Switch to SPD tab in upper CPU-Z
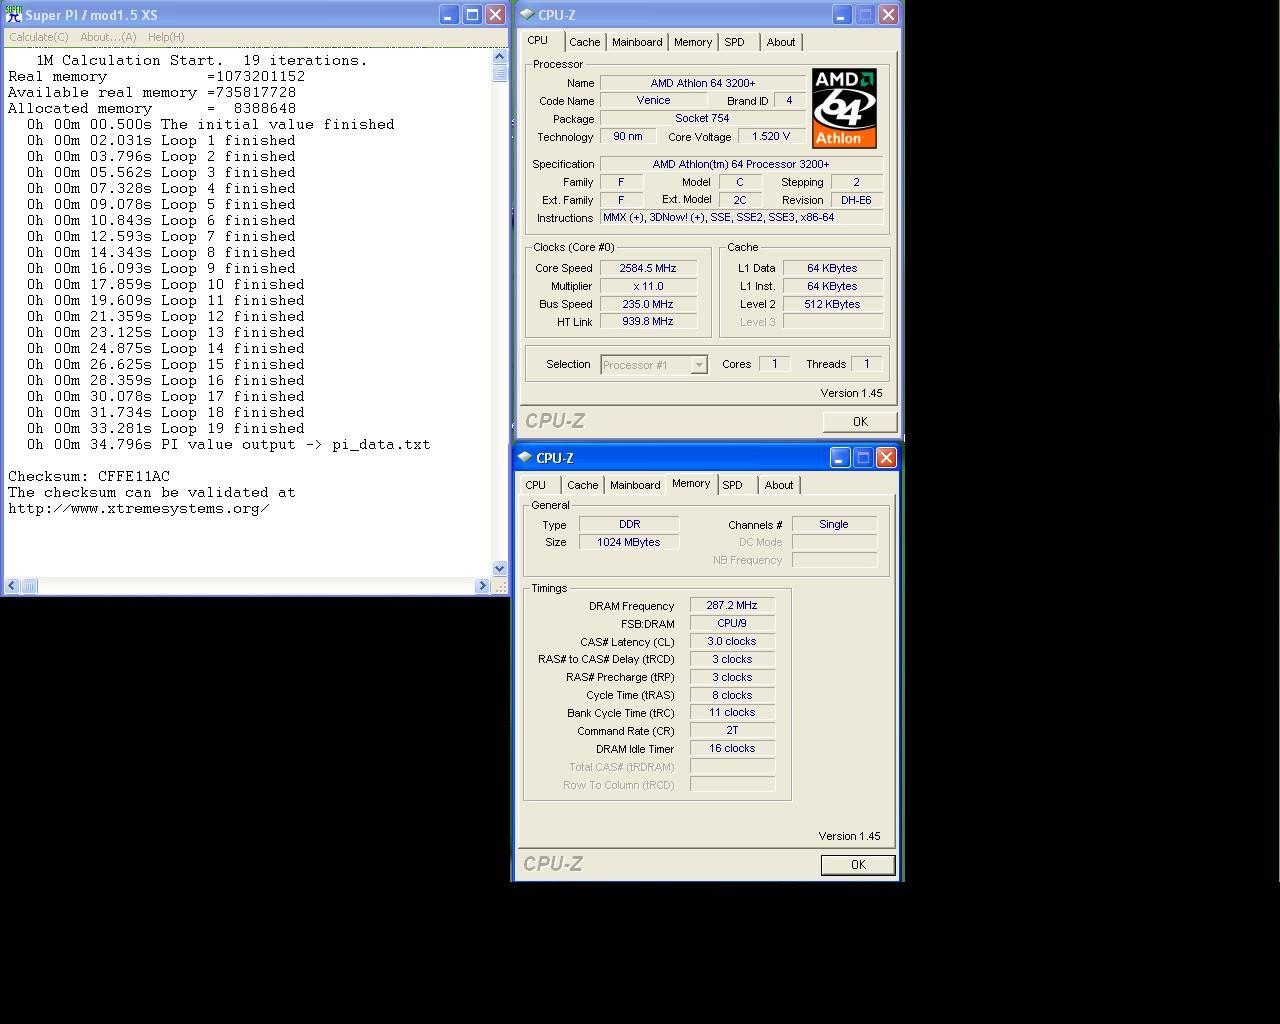Viewport: 1280px width, 1024px height. point(735,42)
